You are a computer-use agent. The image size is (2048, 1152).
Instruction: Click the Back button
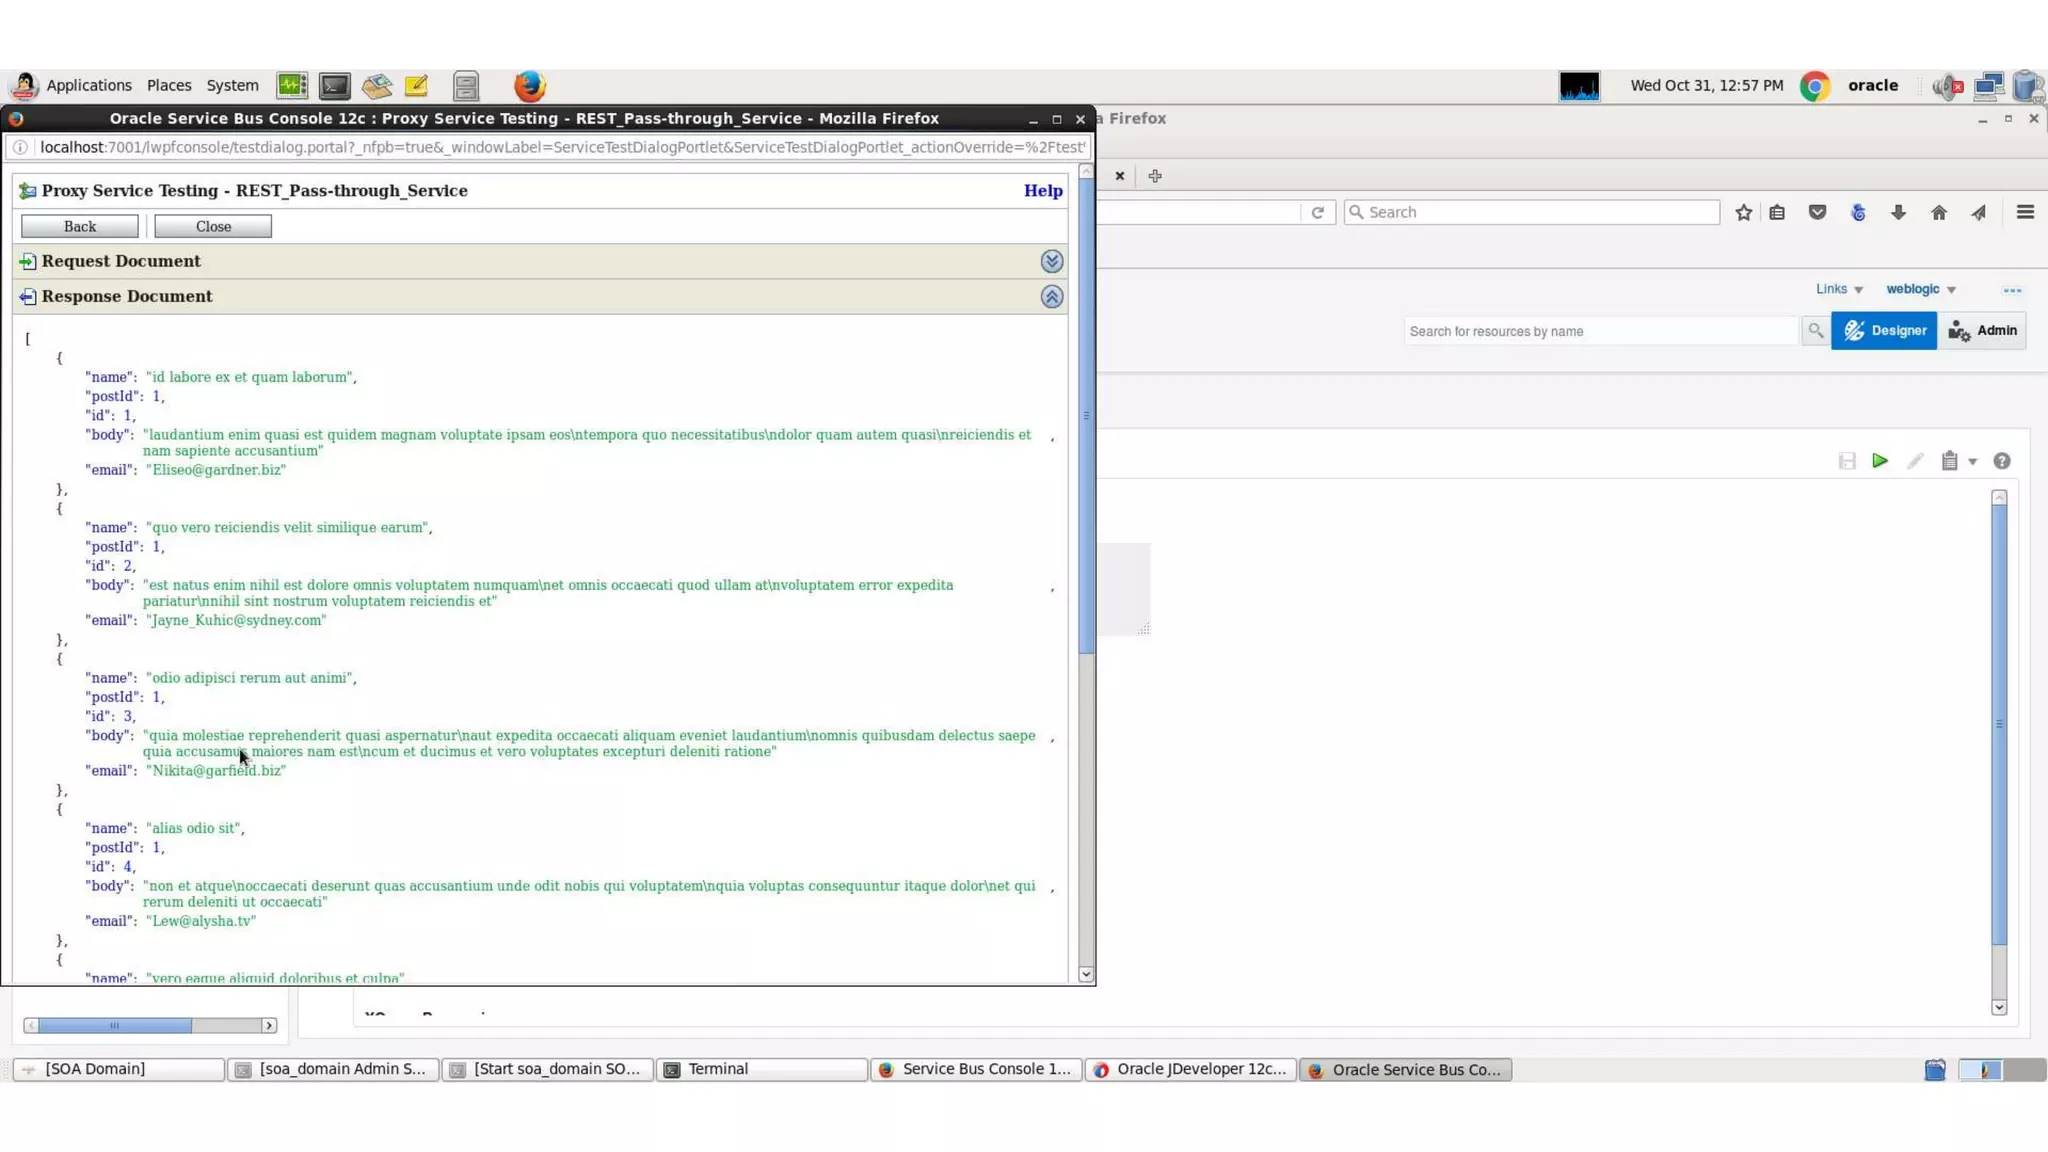(x=80, y=227)
